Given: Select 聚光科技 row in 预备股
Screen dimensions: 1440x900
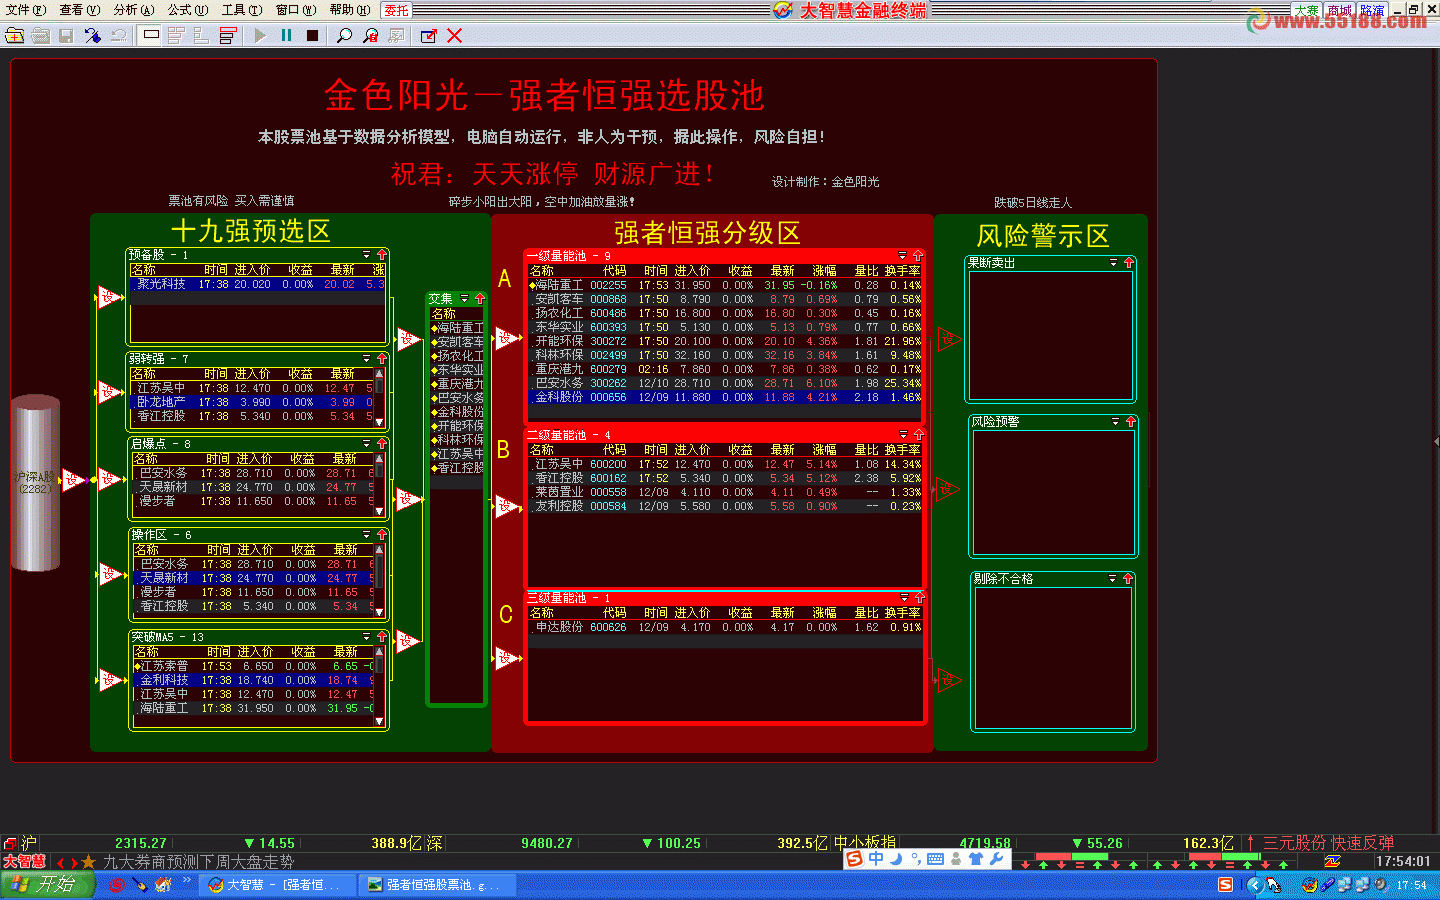Looking at the screenshot, I should (258, 285).
